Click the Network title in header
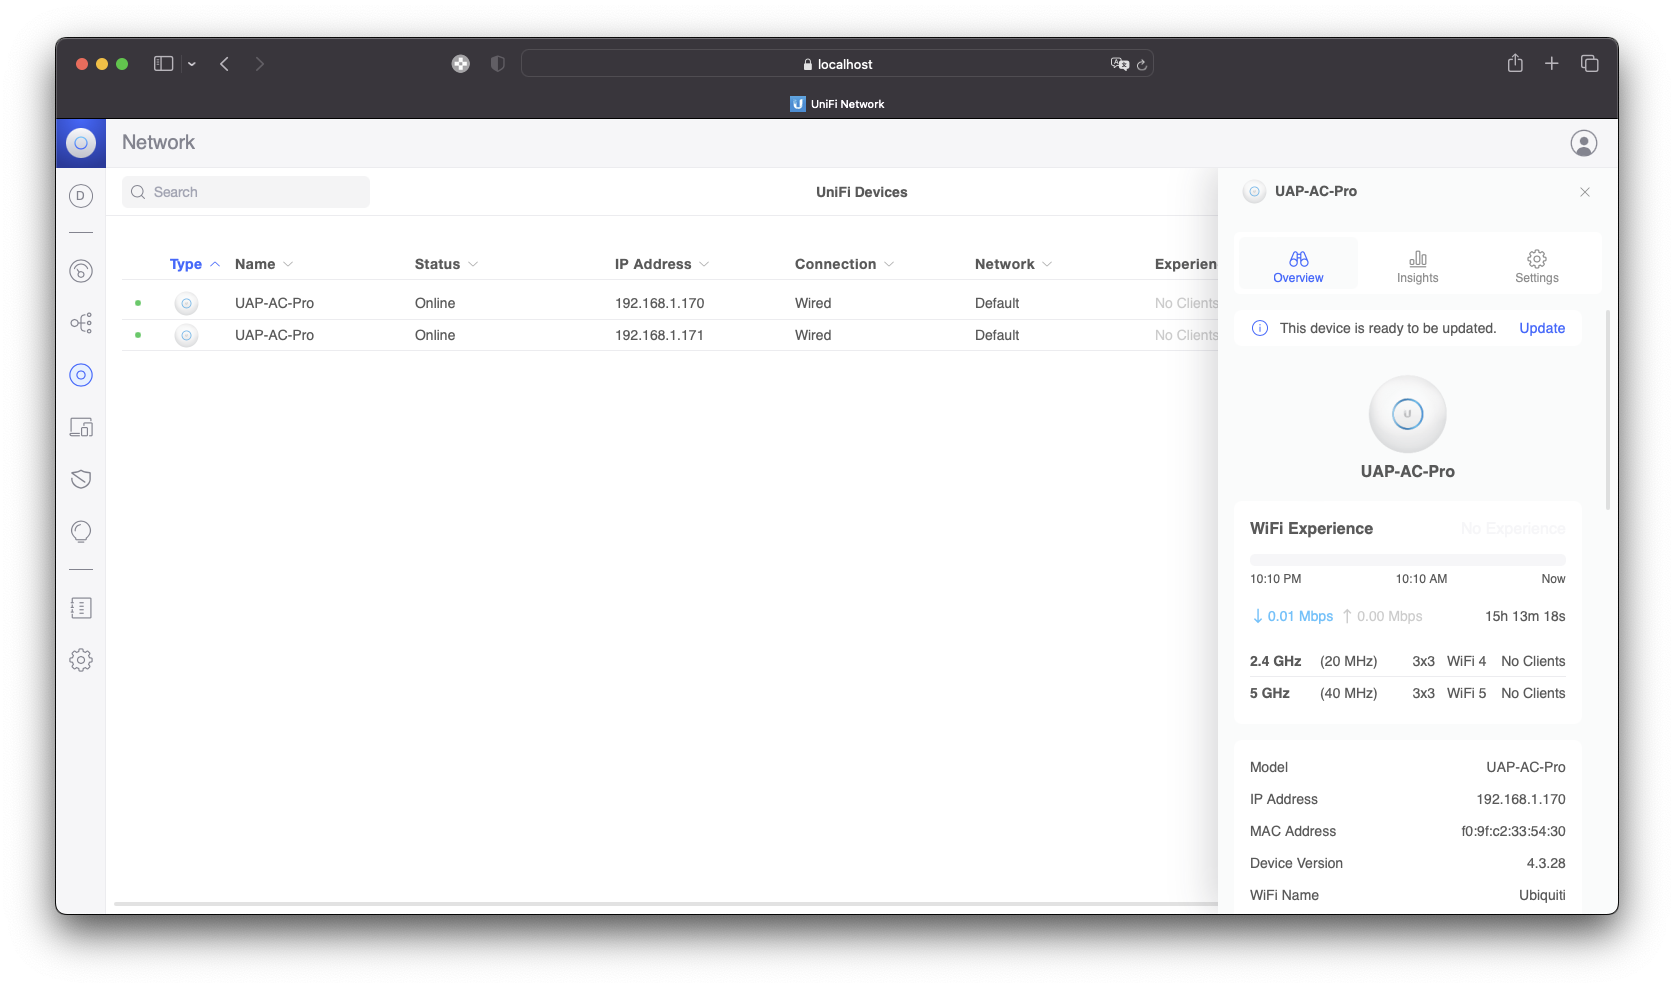The image size is (1674, 988). point(158,142)
